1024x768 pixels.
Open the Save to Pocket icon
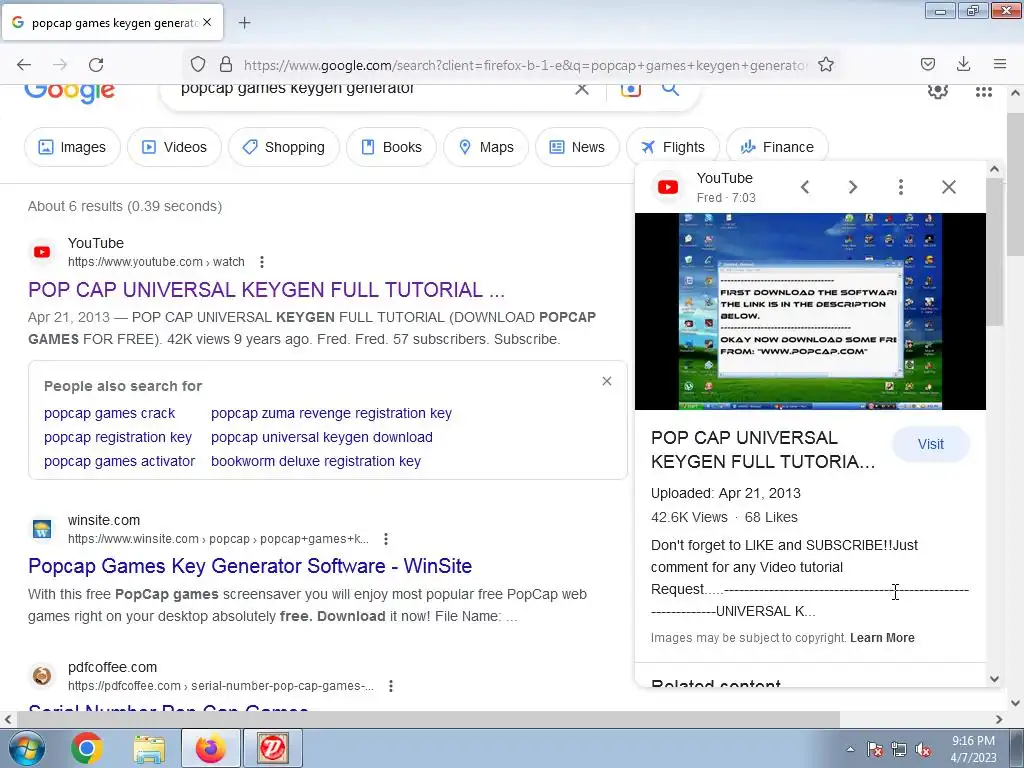[927, 64]
